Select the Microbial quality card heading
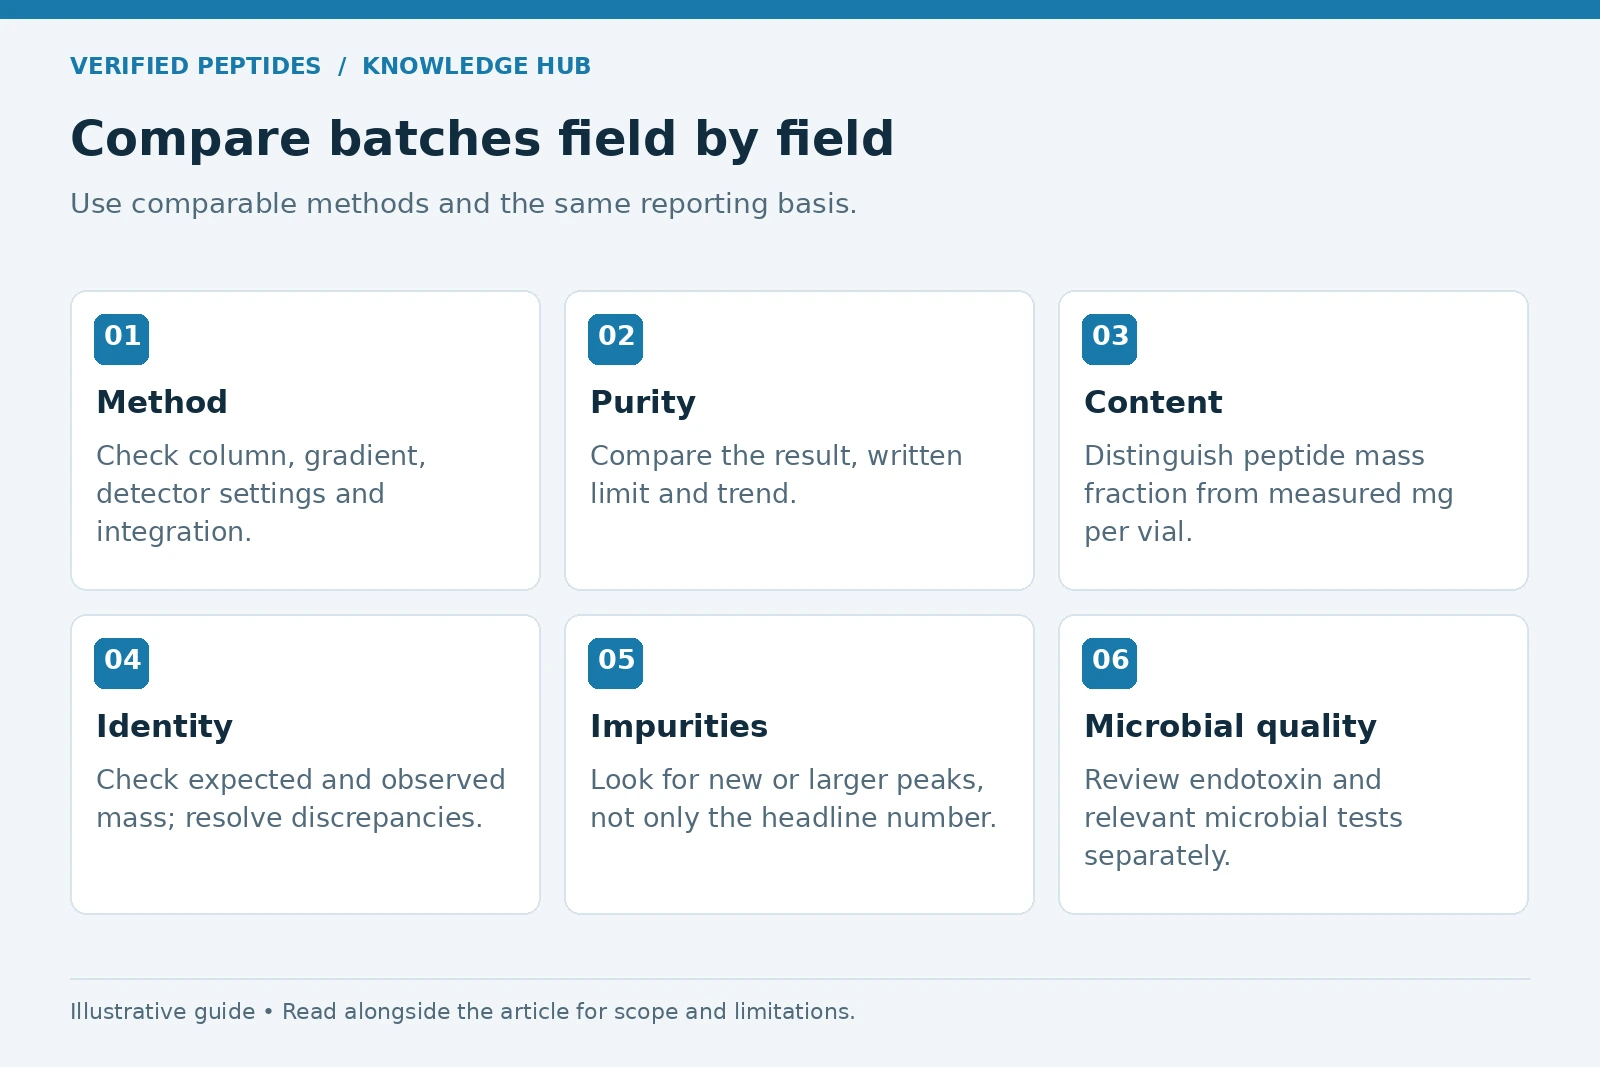1600x1067 pixels. tap(1230, 727)
